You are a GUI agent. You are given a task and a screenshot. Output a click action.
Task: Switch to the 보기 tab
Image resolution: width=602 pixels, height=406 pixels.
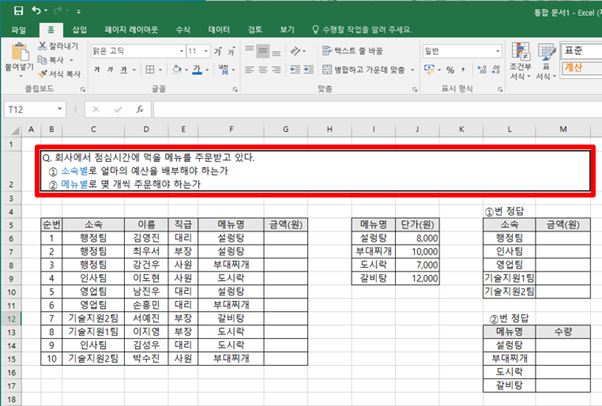coord(287,30)
